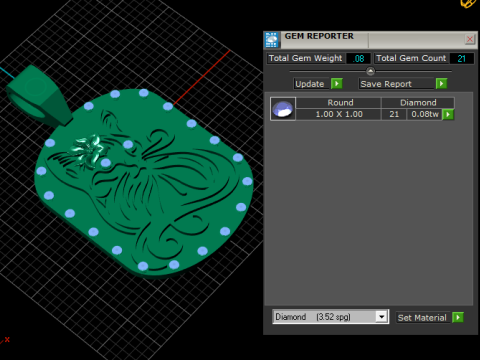This screenshot has height=360, width=480.
Task: Select the round diamond gem thumbnail
Action: click(283, 109)
